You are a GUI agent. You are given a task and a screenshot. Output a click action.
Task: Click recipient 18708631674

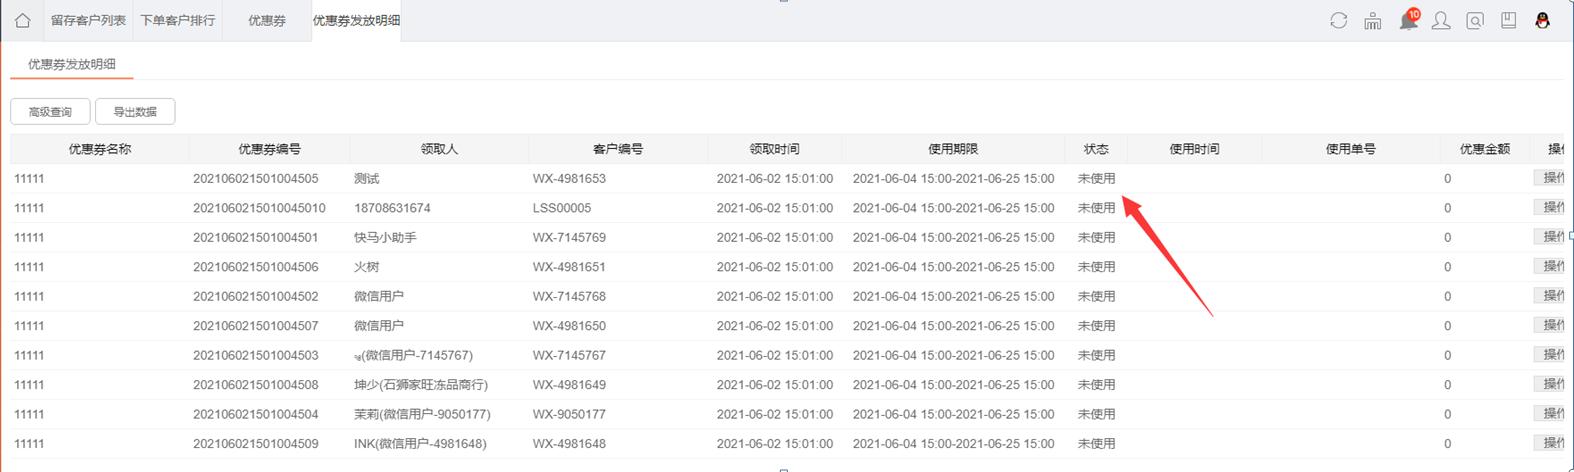(392, 208)
